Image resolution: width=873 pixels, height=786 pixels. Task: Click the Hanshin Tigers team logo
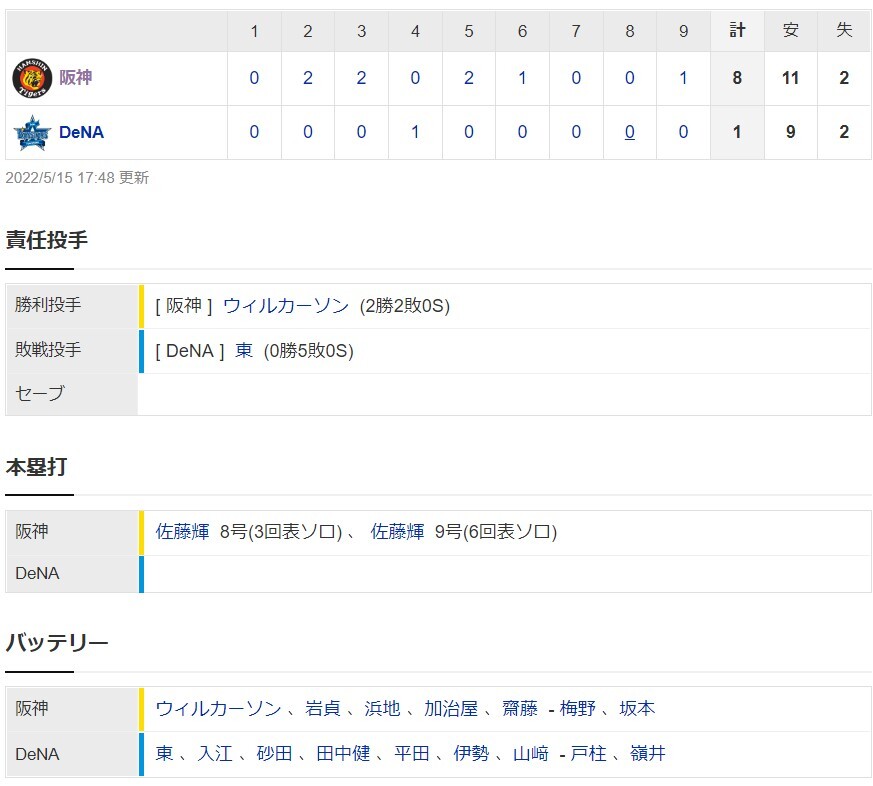tap(32, 78)
